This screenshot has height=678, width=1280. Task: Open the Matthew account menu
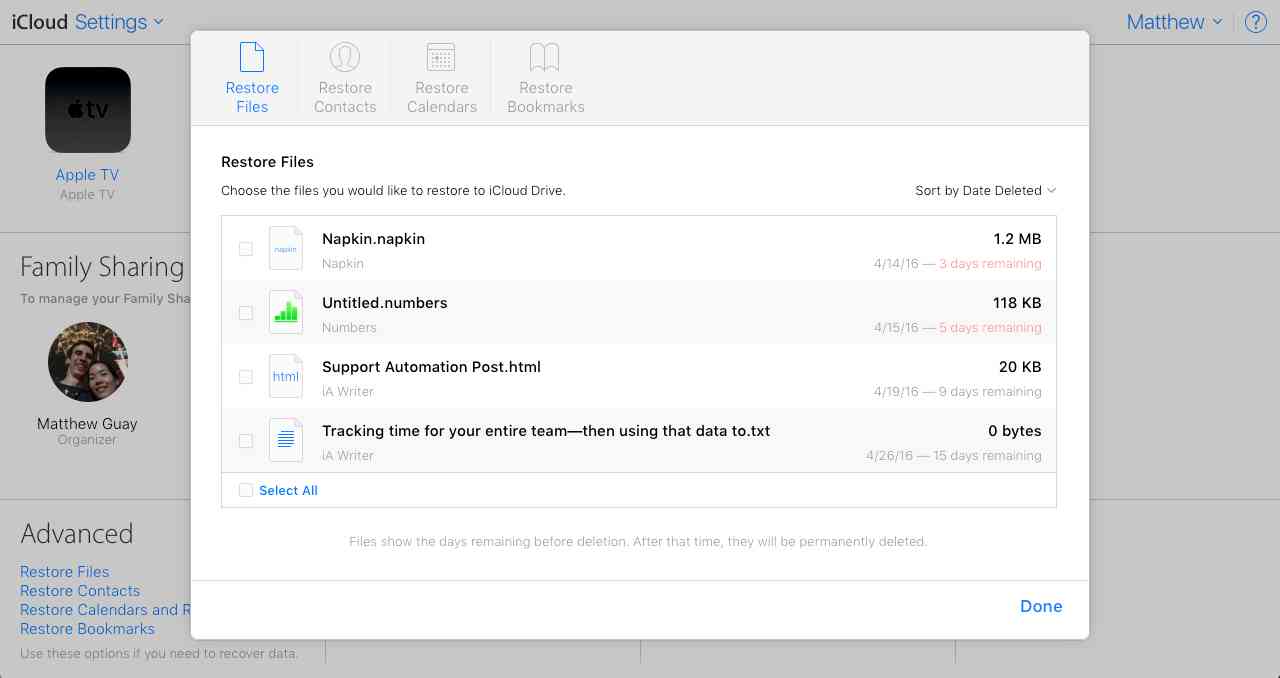1175,22
